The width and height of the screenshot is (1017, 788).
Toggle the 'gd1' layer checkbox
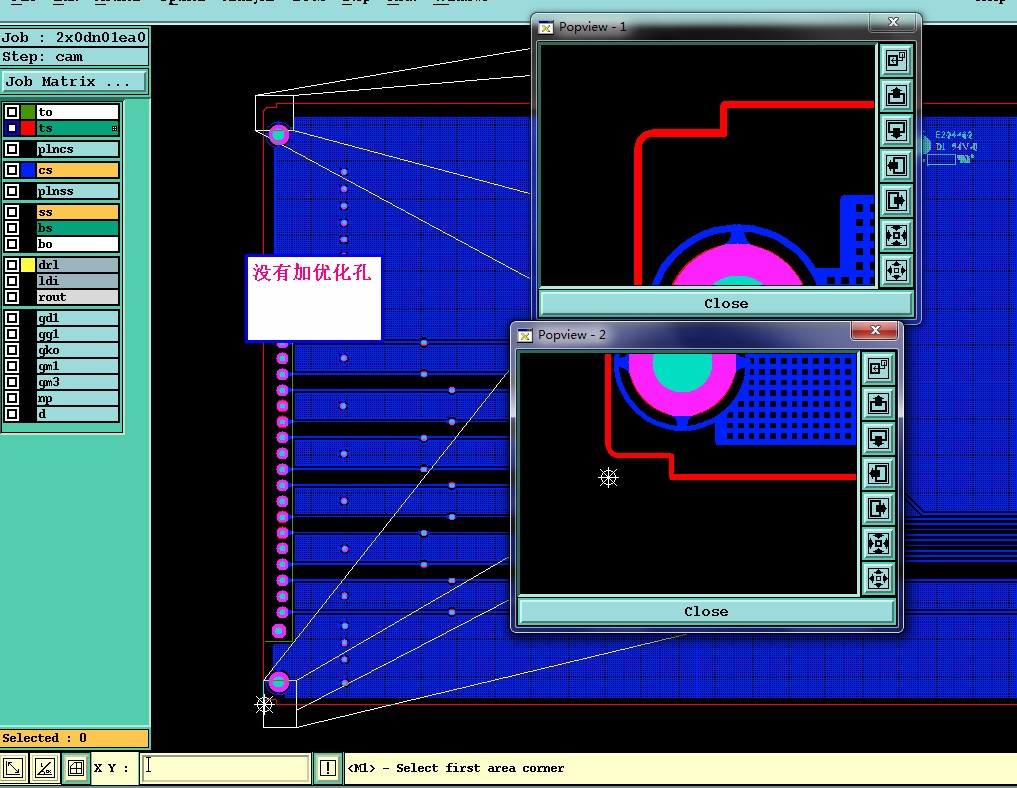click(12, 318)
